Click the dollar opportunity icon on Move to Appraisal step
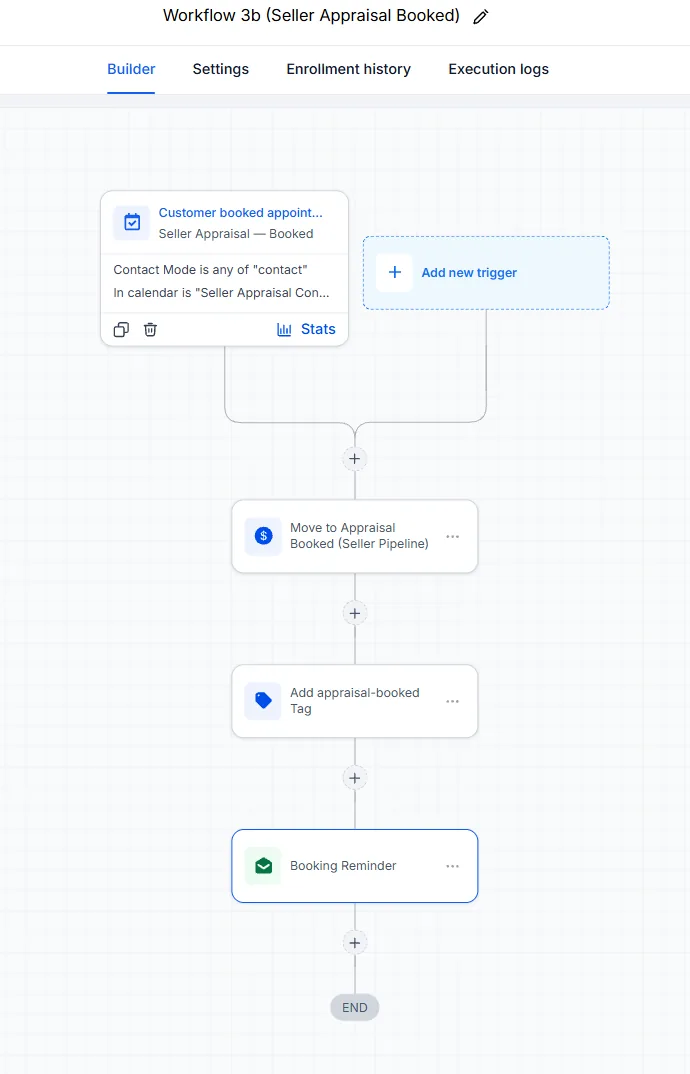Screen dimensions: 690x1074 click(263, 536)
